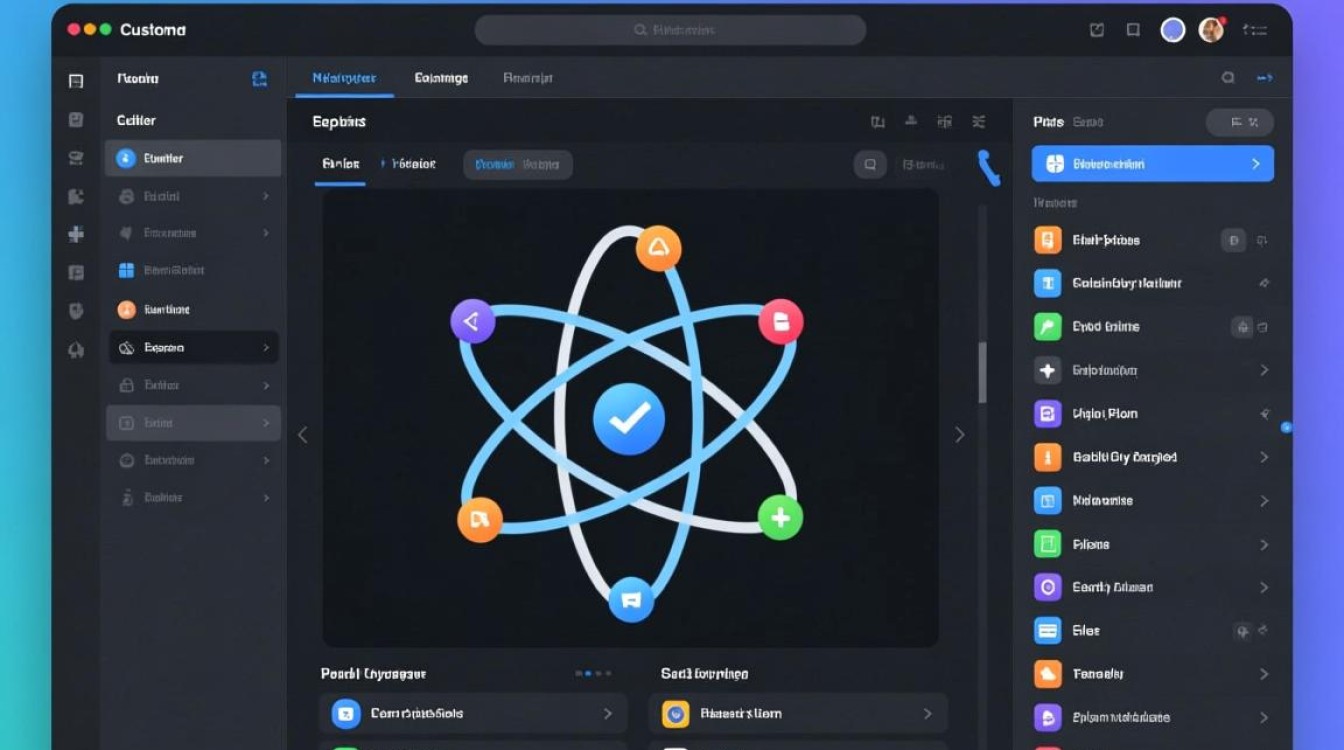Expand the dark highlighted sidebar row with cloud icon
Viewport: 1344px width, 750px height.
click(192, 348)
